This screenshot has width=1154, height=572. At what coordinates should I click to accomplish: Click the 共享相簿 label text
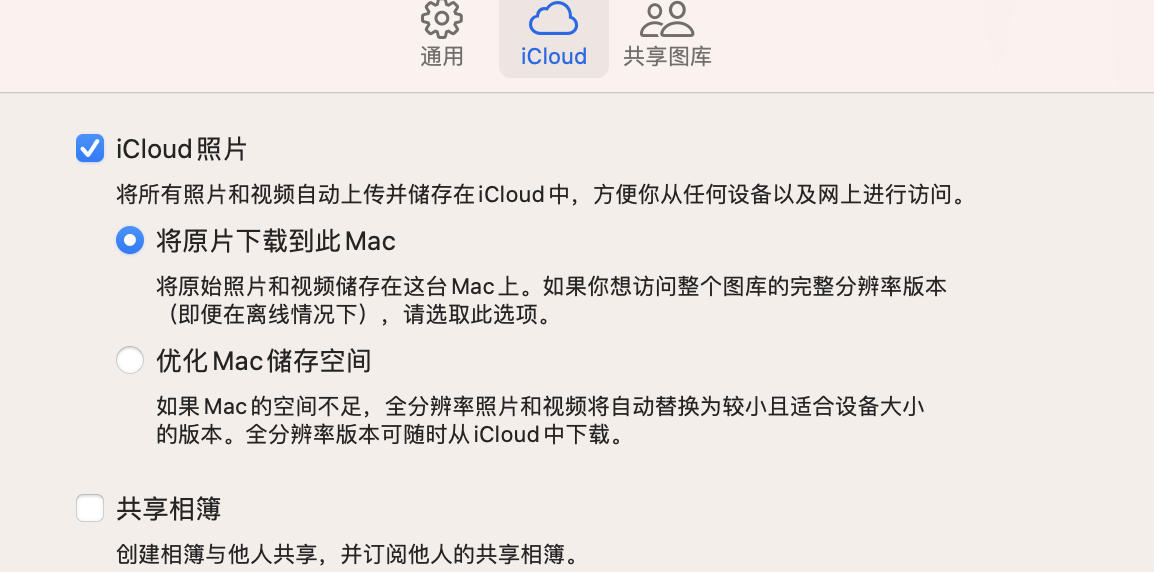click(169, 509)
